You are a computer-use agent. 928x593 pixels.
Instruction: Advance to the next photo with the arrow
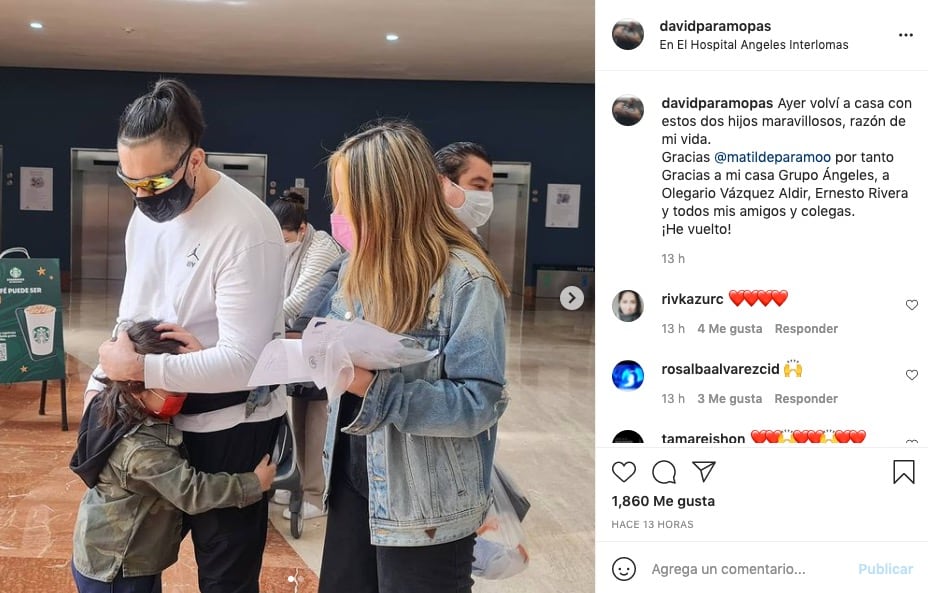point(571,298)
